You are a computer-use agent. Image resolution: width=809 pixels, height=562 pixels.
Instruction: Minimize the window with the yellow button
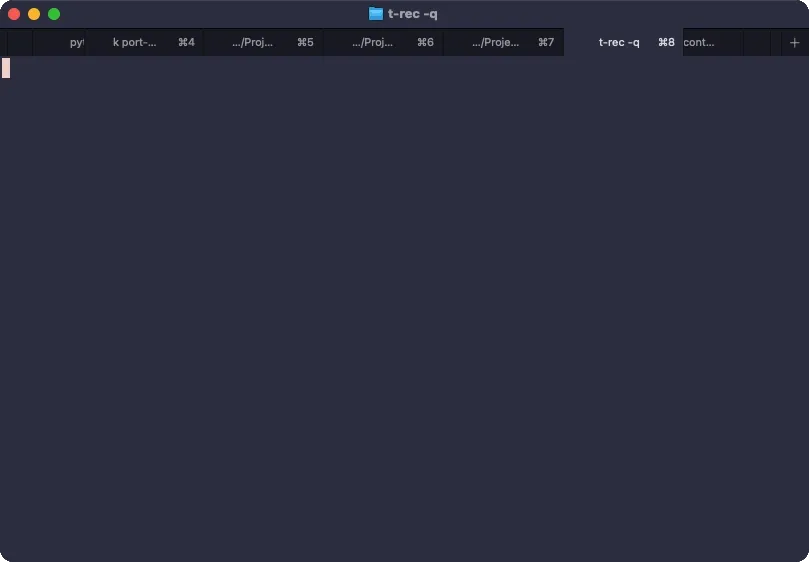pos(34,14)
